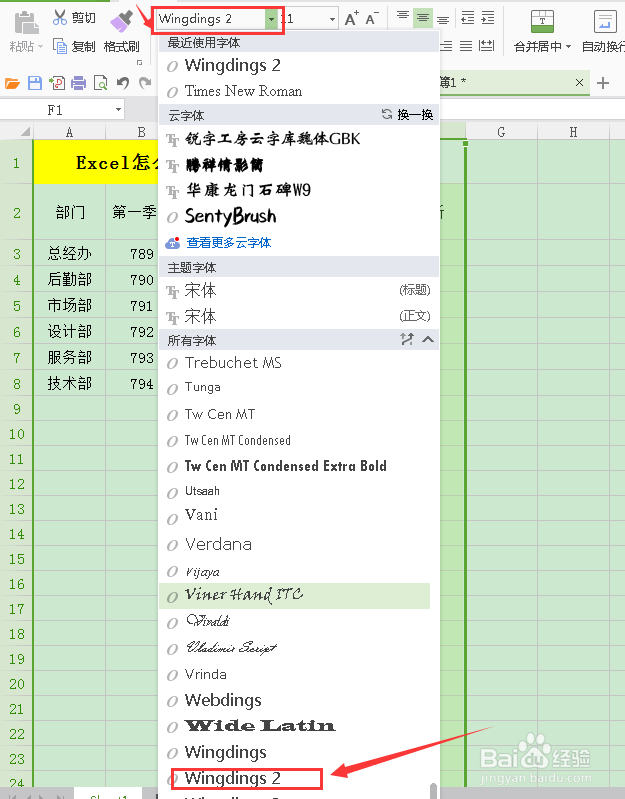Click the distributed alignment icon
625x799 pixels.
(487, 46)
